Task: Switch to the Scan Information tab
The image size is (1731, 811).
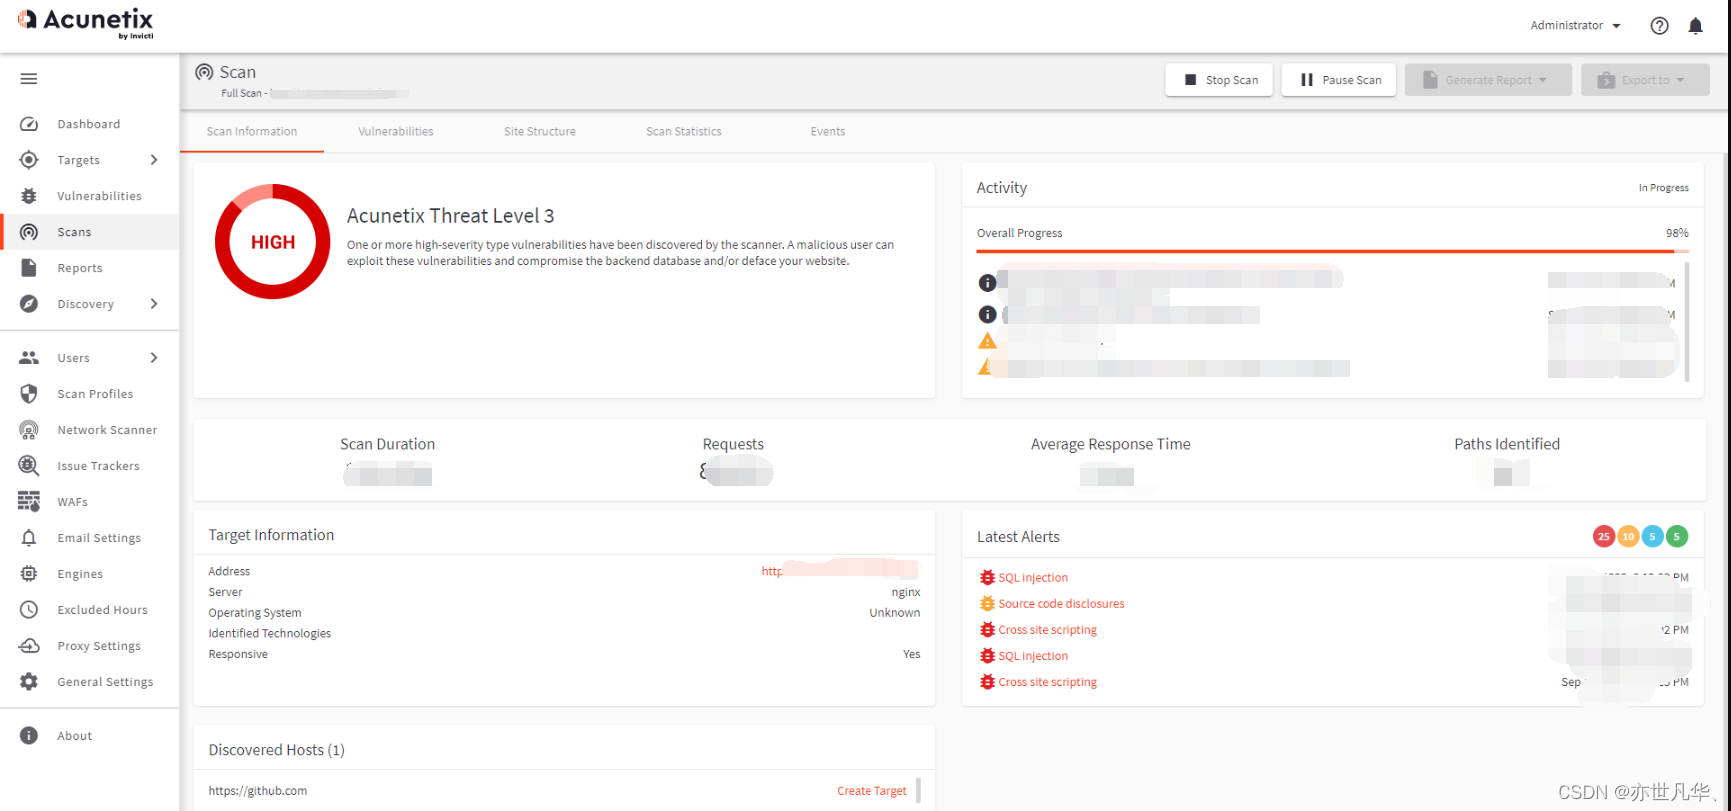Action: tap(252, 132)
